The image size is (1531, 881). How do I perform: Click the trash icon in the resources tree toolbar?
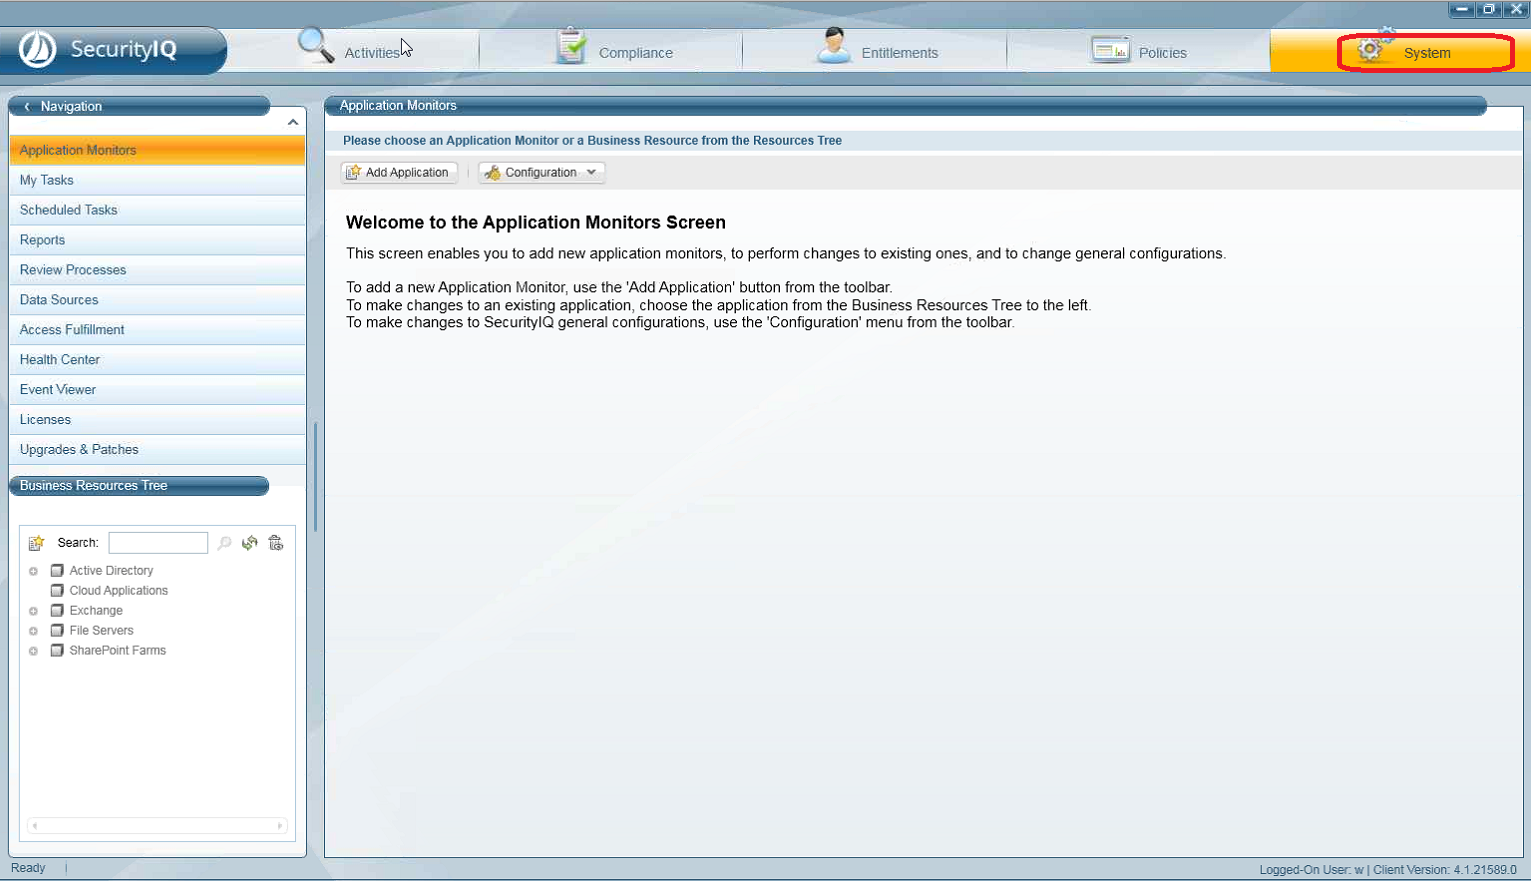click(x=276, y=543)
